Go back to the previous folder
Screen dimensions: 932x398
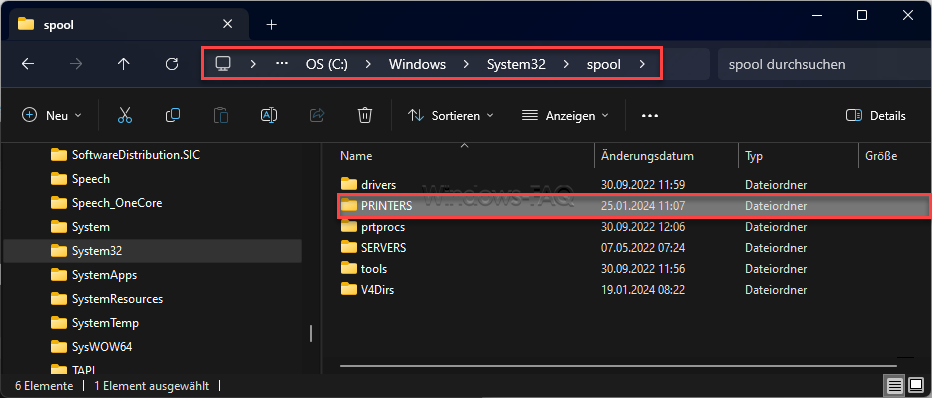click(28, 64)
